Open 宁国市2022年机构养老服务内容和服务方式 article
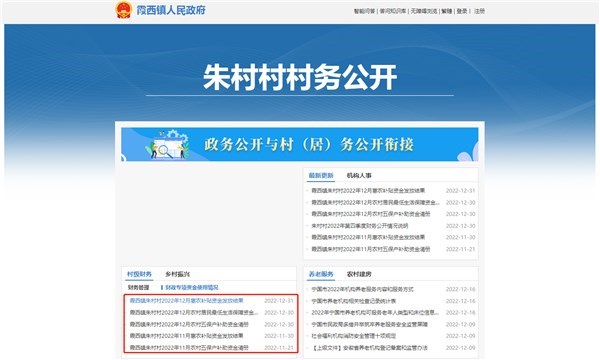The height and width of the screenshot is (360, 600). point(362,289)
